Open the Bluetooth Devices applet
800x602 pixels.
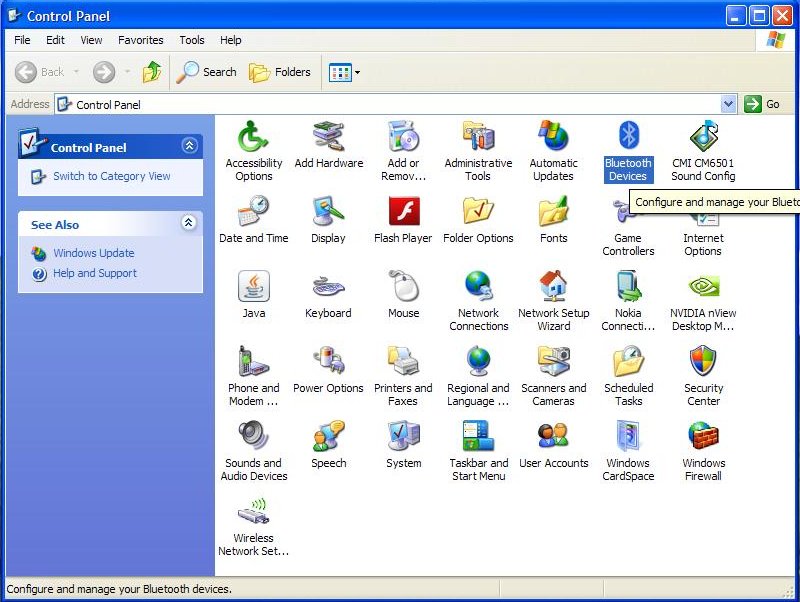628,137
